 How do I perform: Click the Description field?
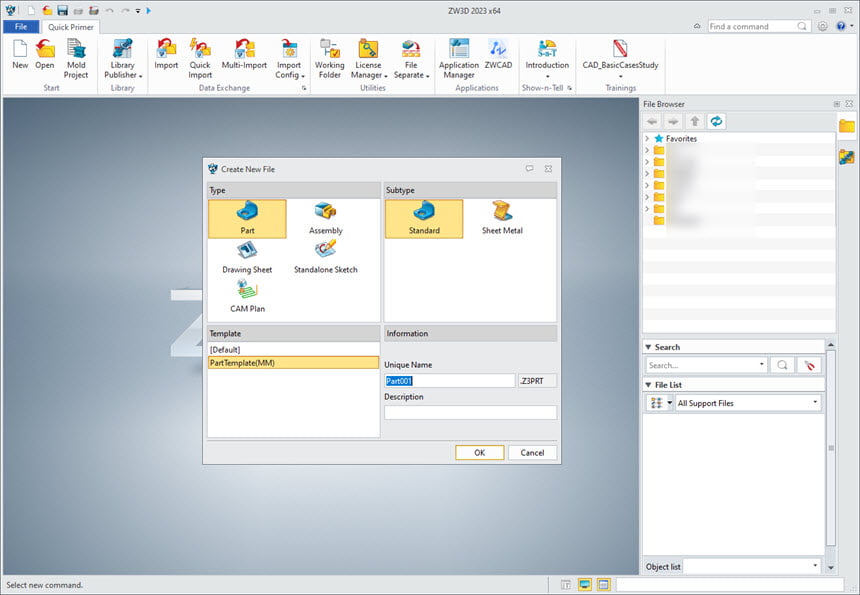click(471, 412)
